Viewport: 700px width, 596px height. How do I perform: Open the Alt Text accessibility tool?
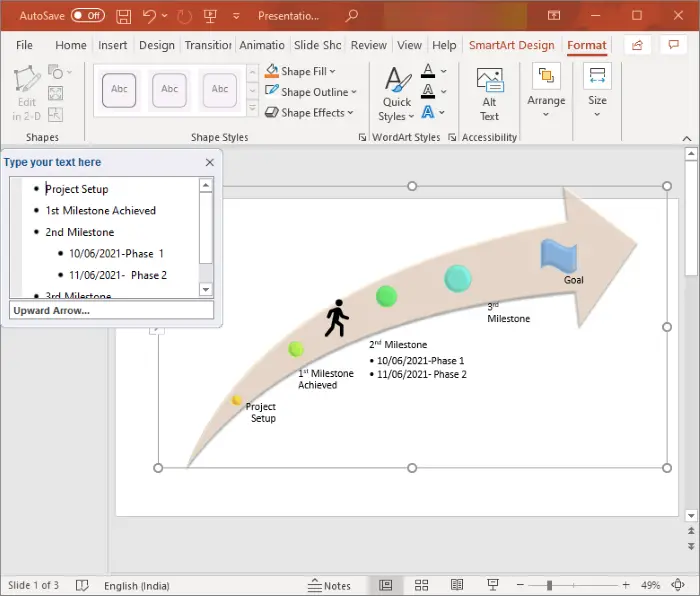point(489,94)
